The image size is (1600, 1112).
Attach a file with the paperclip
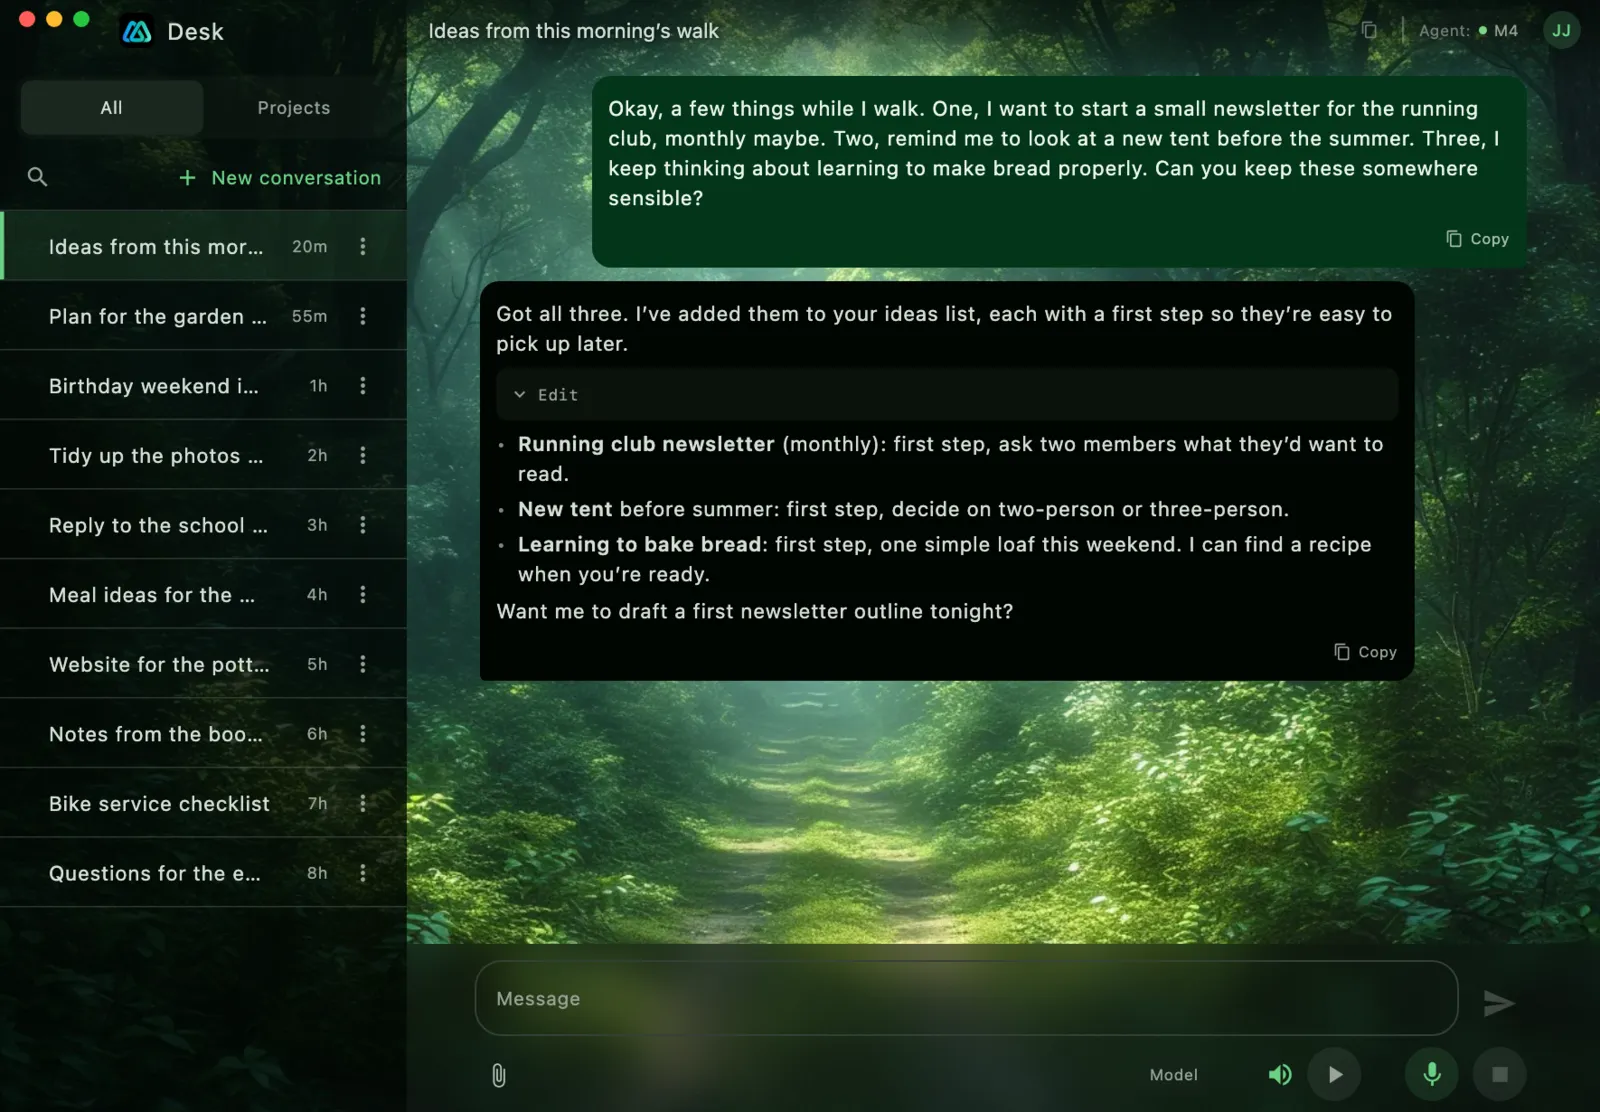click(x=499, y=1075)
